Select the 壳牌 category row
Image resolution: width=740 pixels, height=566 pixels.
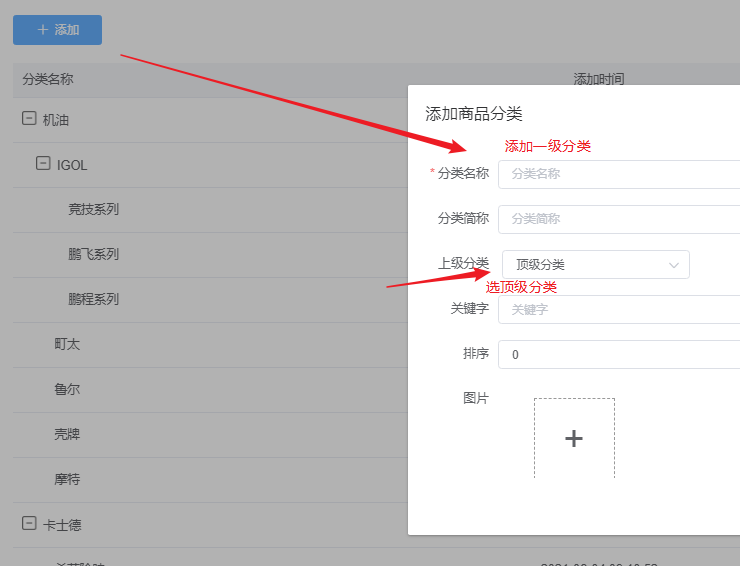[67, 434]
